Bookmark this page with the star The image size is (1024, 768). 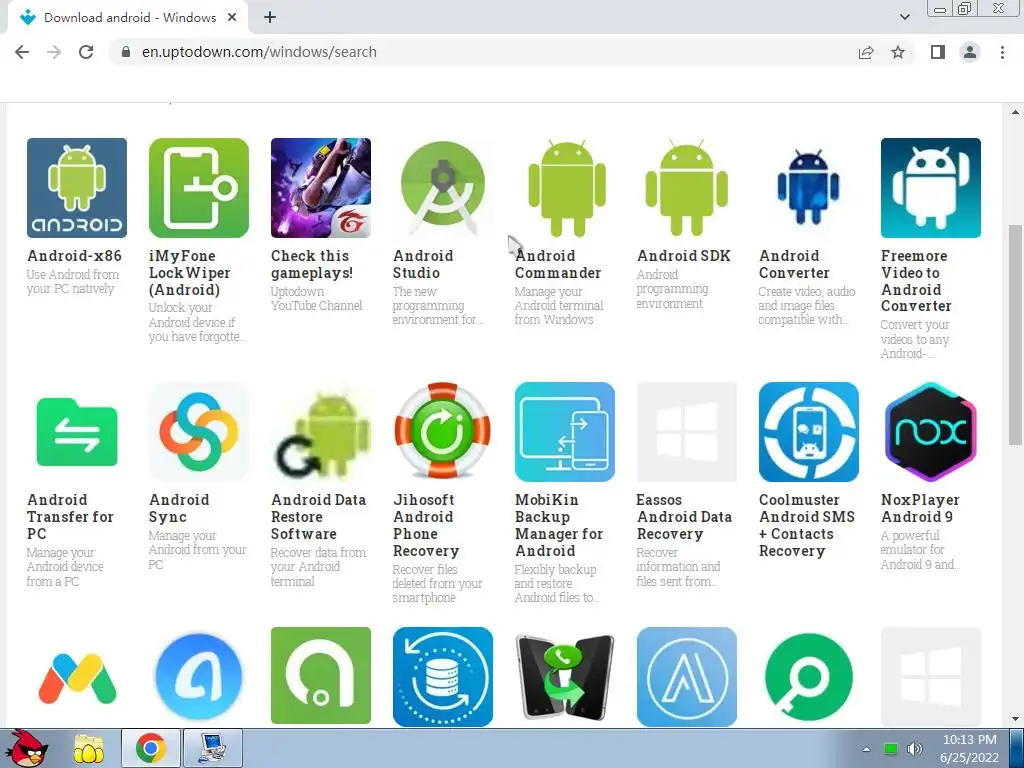tap(898, 52)
